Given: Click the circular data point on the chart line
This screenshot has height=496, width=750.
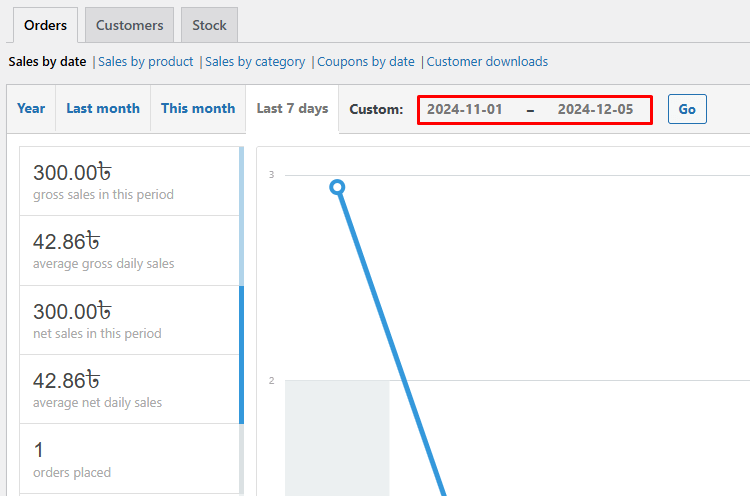Looking at the screenshot, I should tap(337, 187).
